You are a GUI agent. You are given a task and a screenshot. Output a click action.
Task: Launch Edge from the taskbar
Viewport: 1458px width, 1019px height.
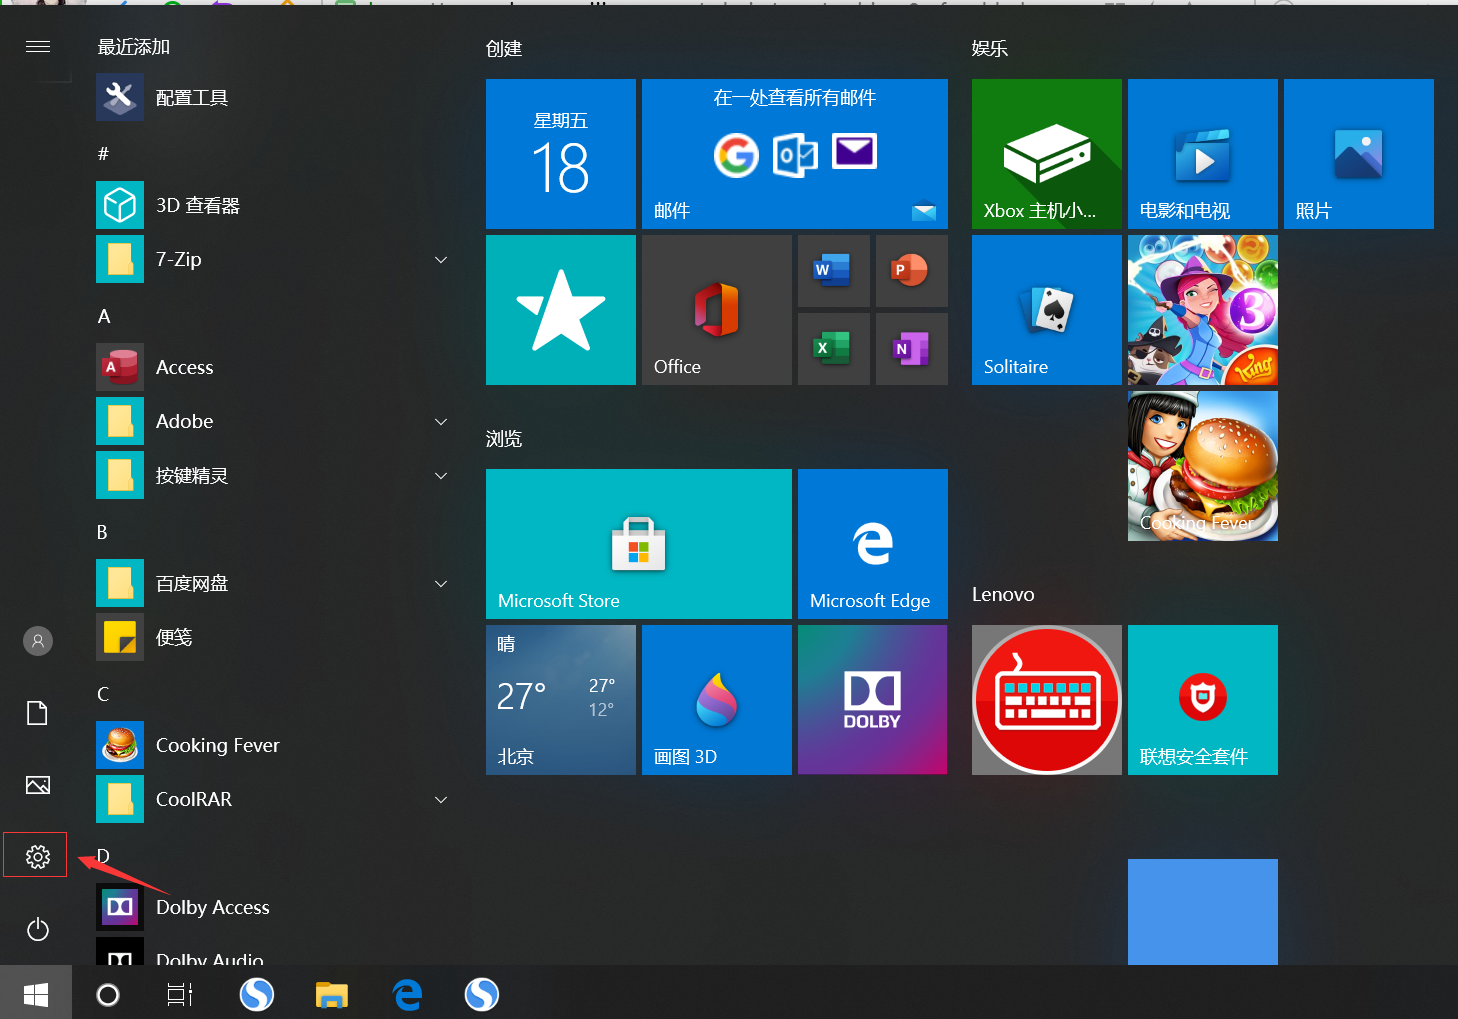(x=407, y=994)
